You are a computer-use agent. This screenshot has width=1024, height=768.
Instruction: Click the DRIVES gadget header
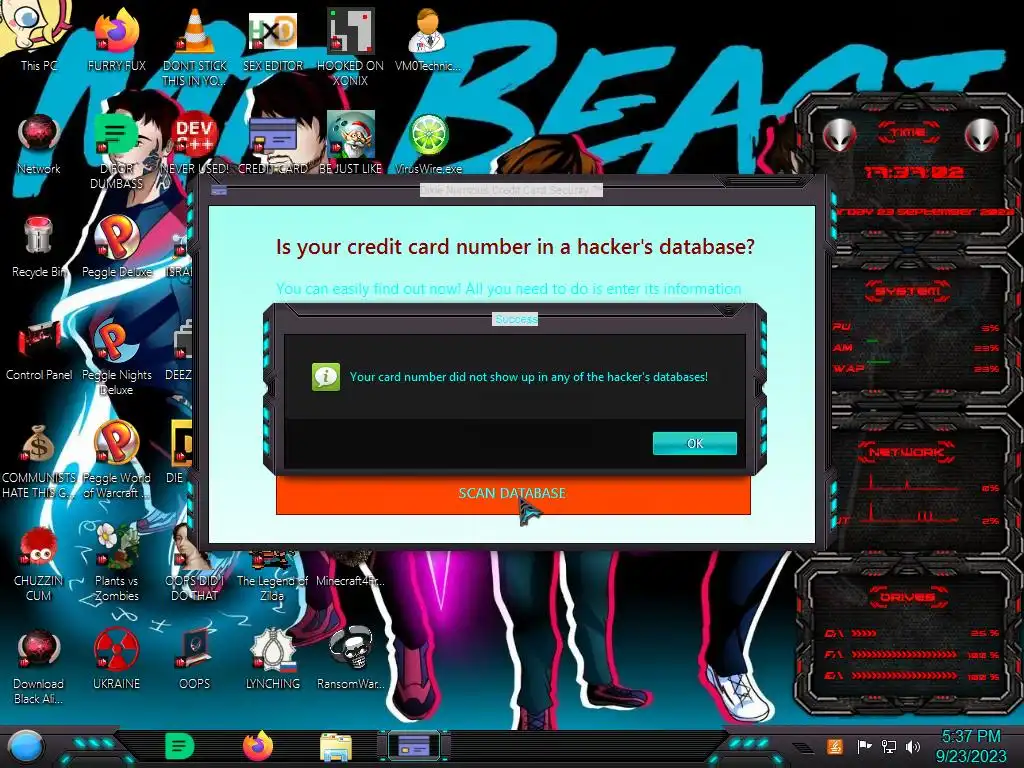coord(907,597)
